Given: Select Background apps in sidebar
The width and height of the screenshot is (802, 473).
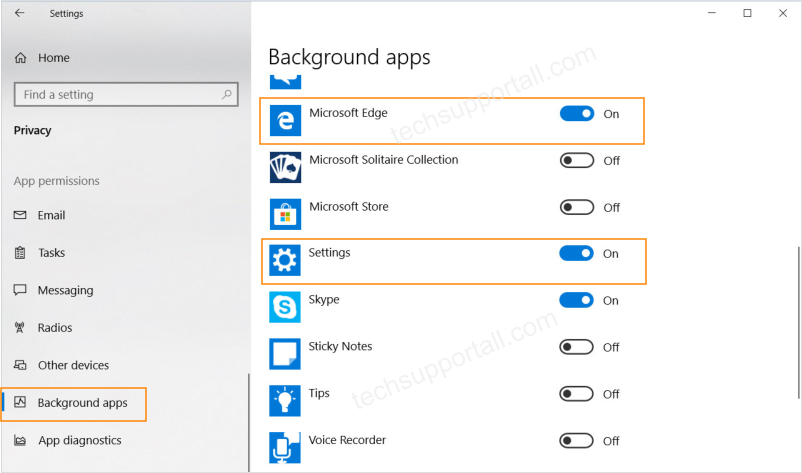Looking at the screenshot, I should [82, 403].
